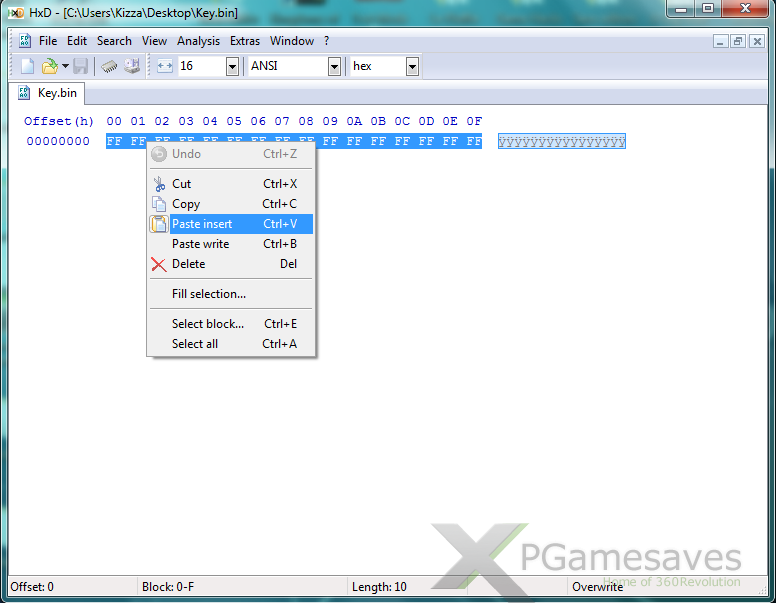Select Fill selection... in context menu

(x=208, y=294)
